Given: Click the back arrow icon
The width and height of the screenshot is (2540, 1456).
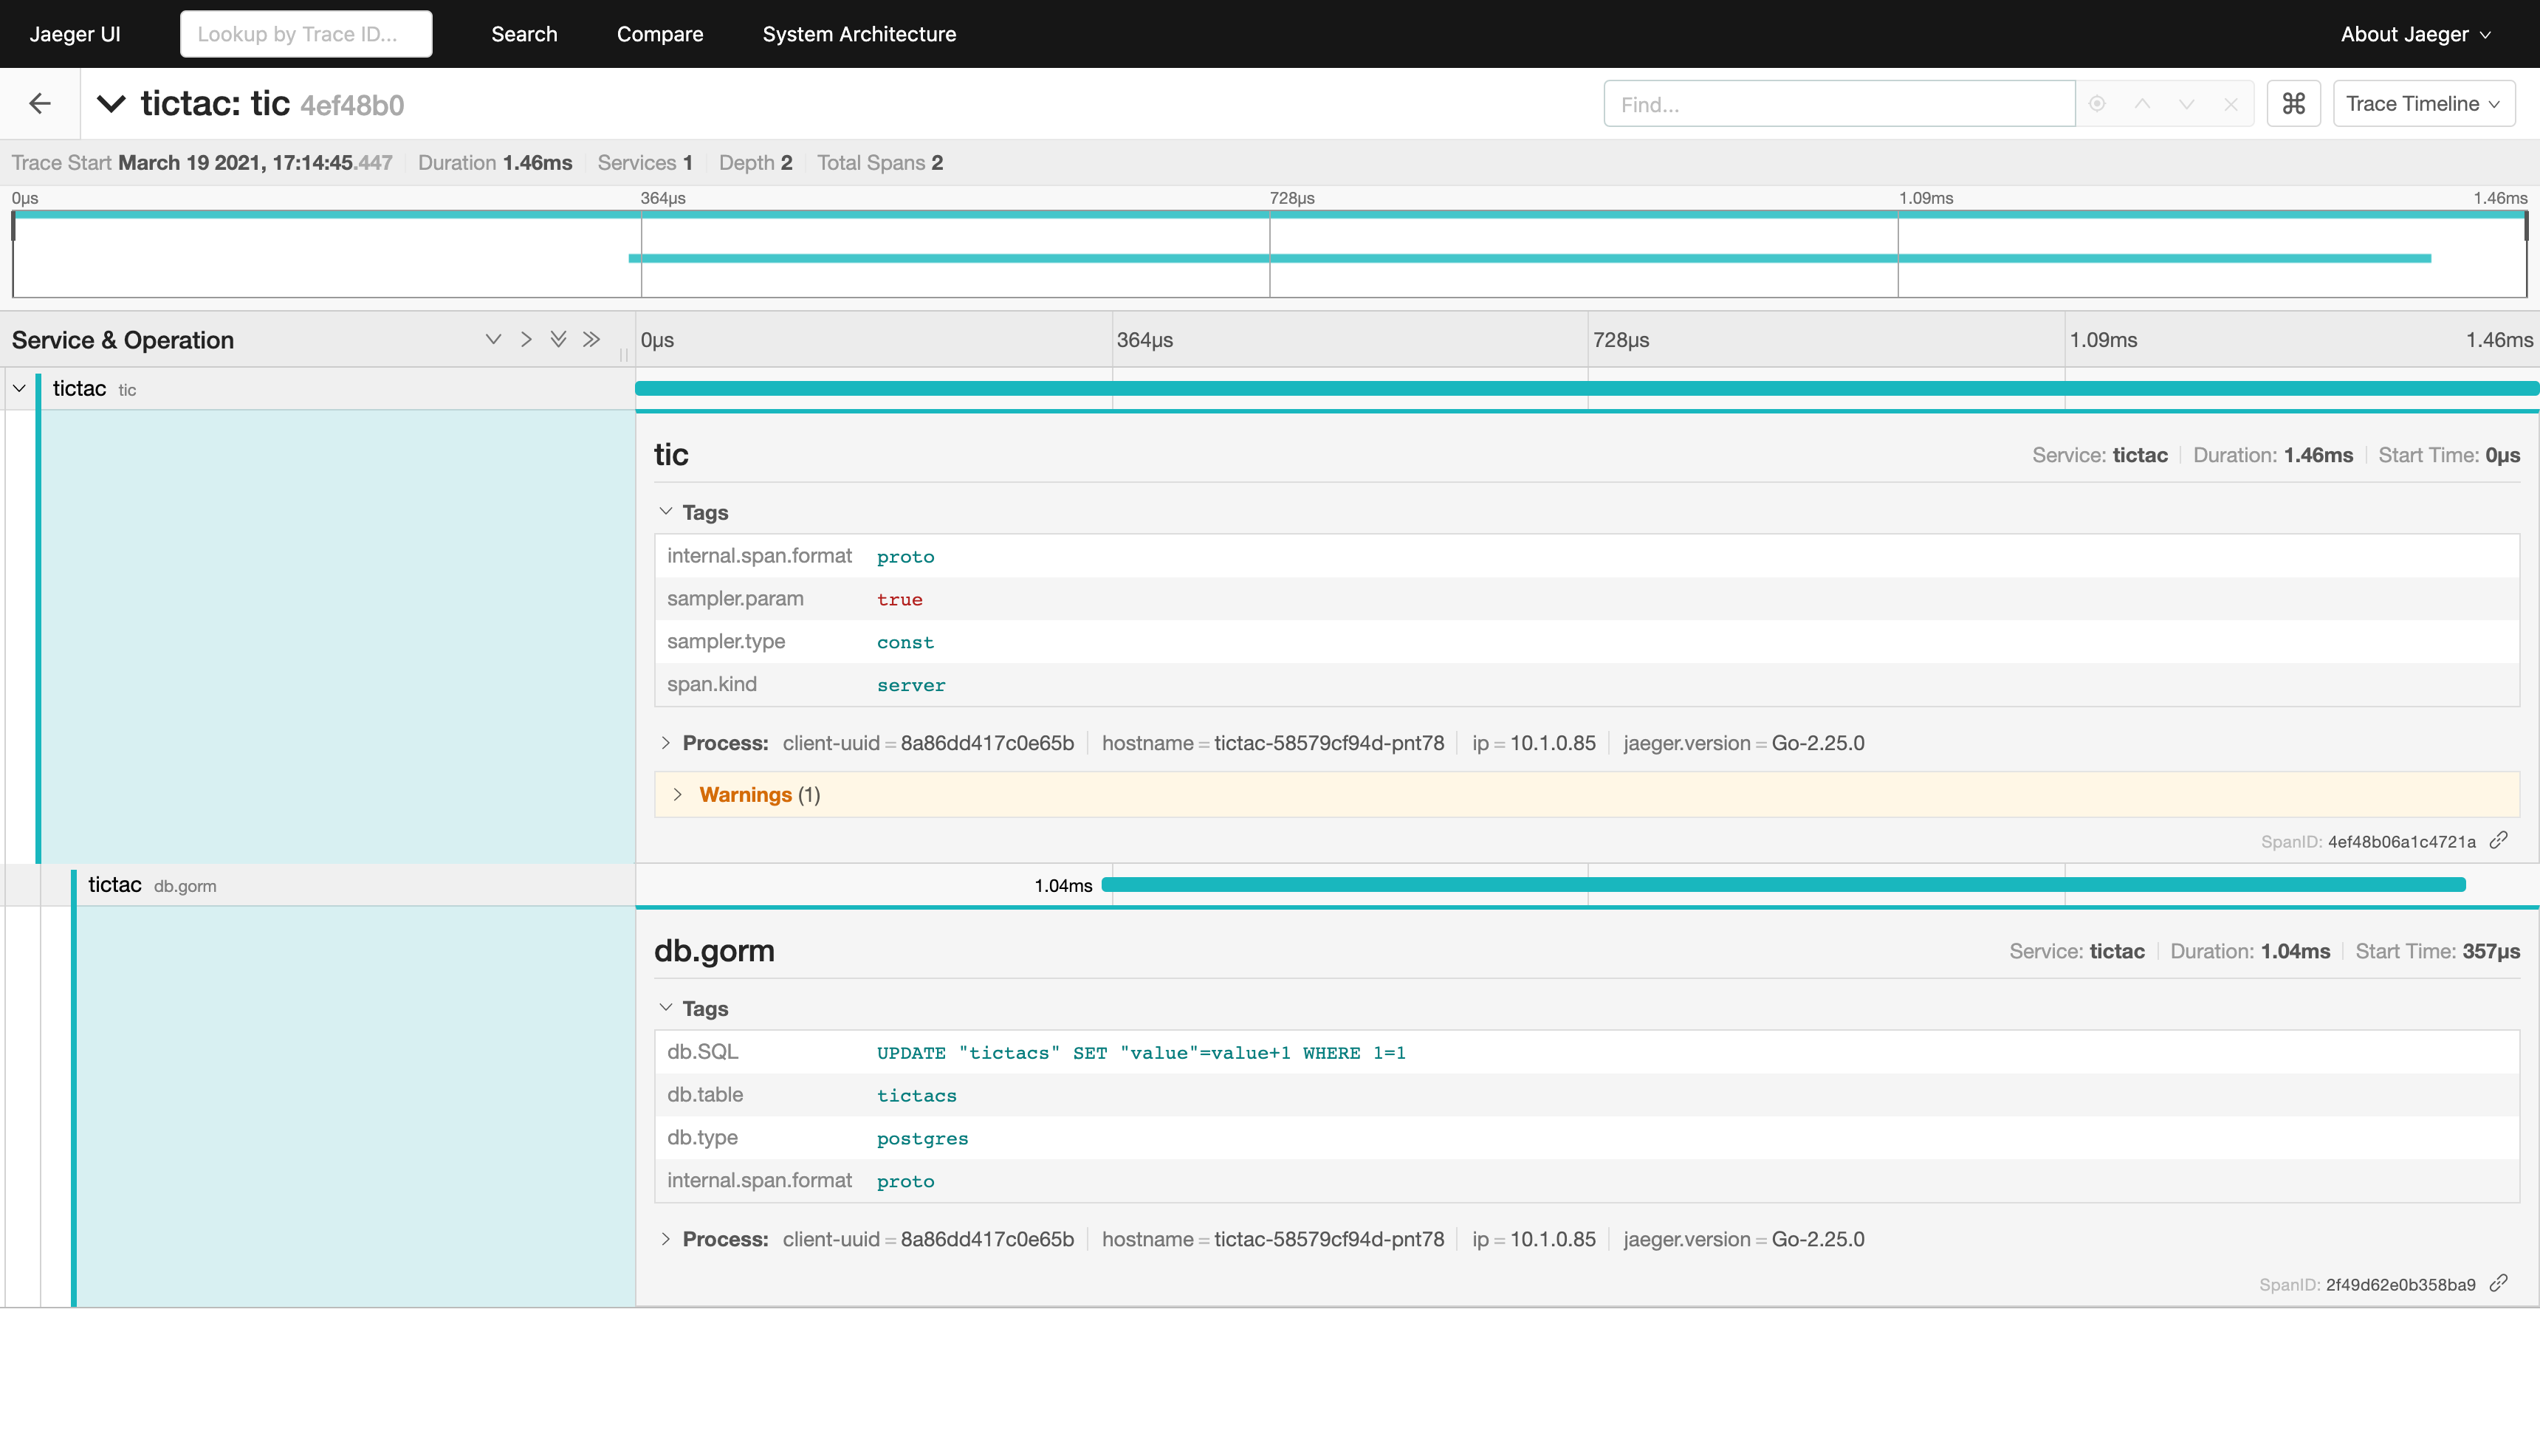Looking at the screenshot, I should [40, 103].
